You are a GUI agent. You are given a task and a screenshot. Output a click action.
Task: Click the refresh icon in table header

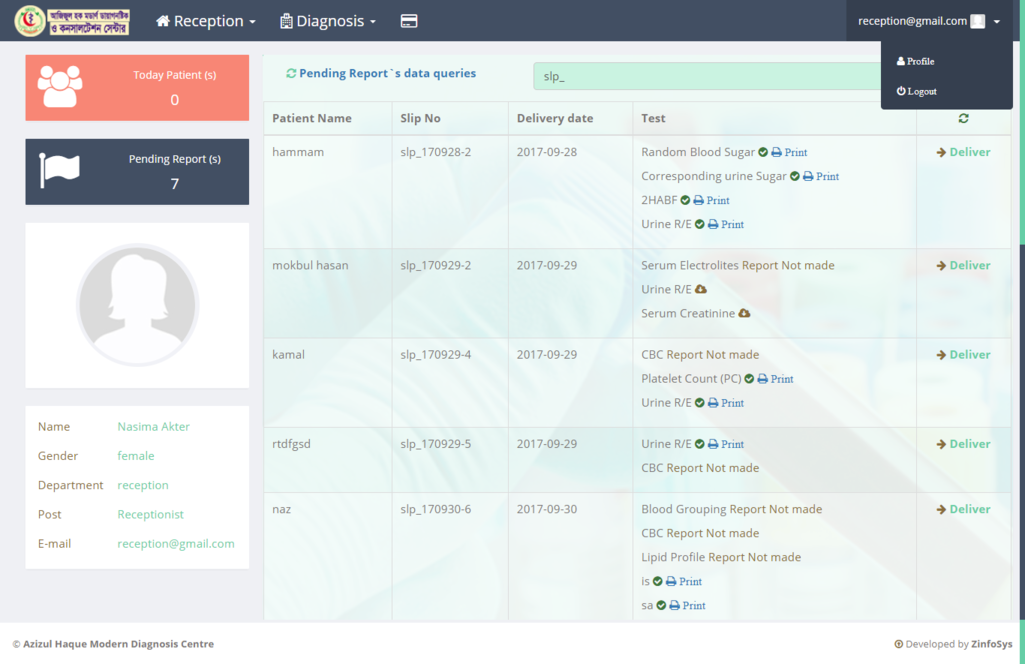tap(963, 118)
